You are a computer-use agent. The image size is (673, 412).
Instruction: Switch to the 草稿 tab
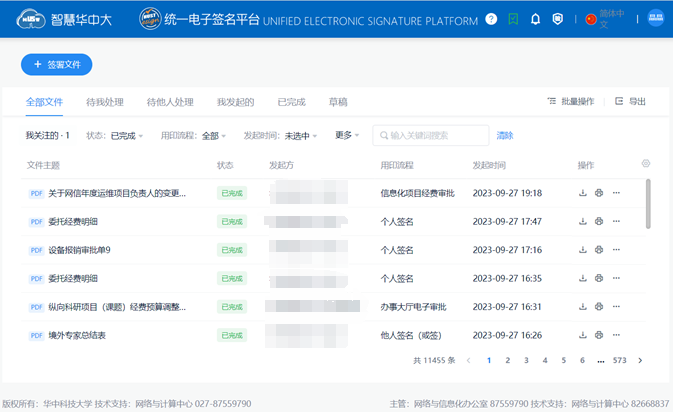(338, 102)
